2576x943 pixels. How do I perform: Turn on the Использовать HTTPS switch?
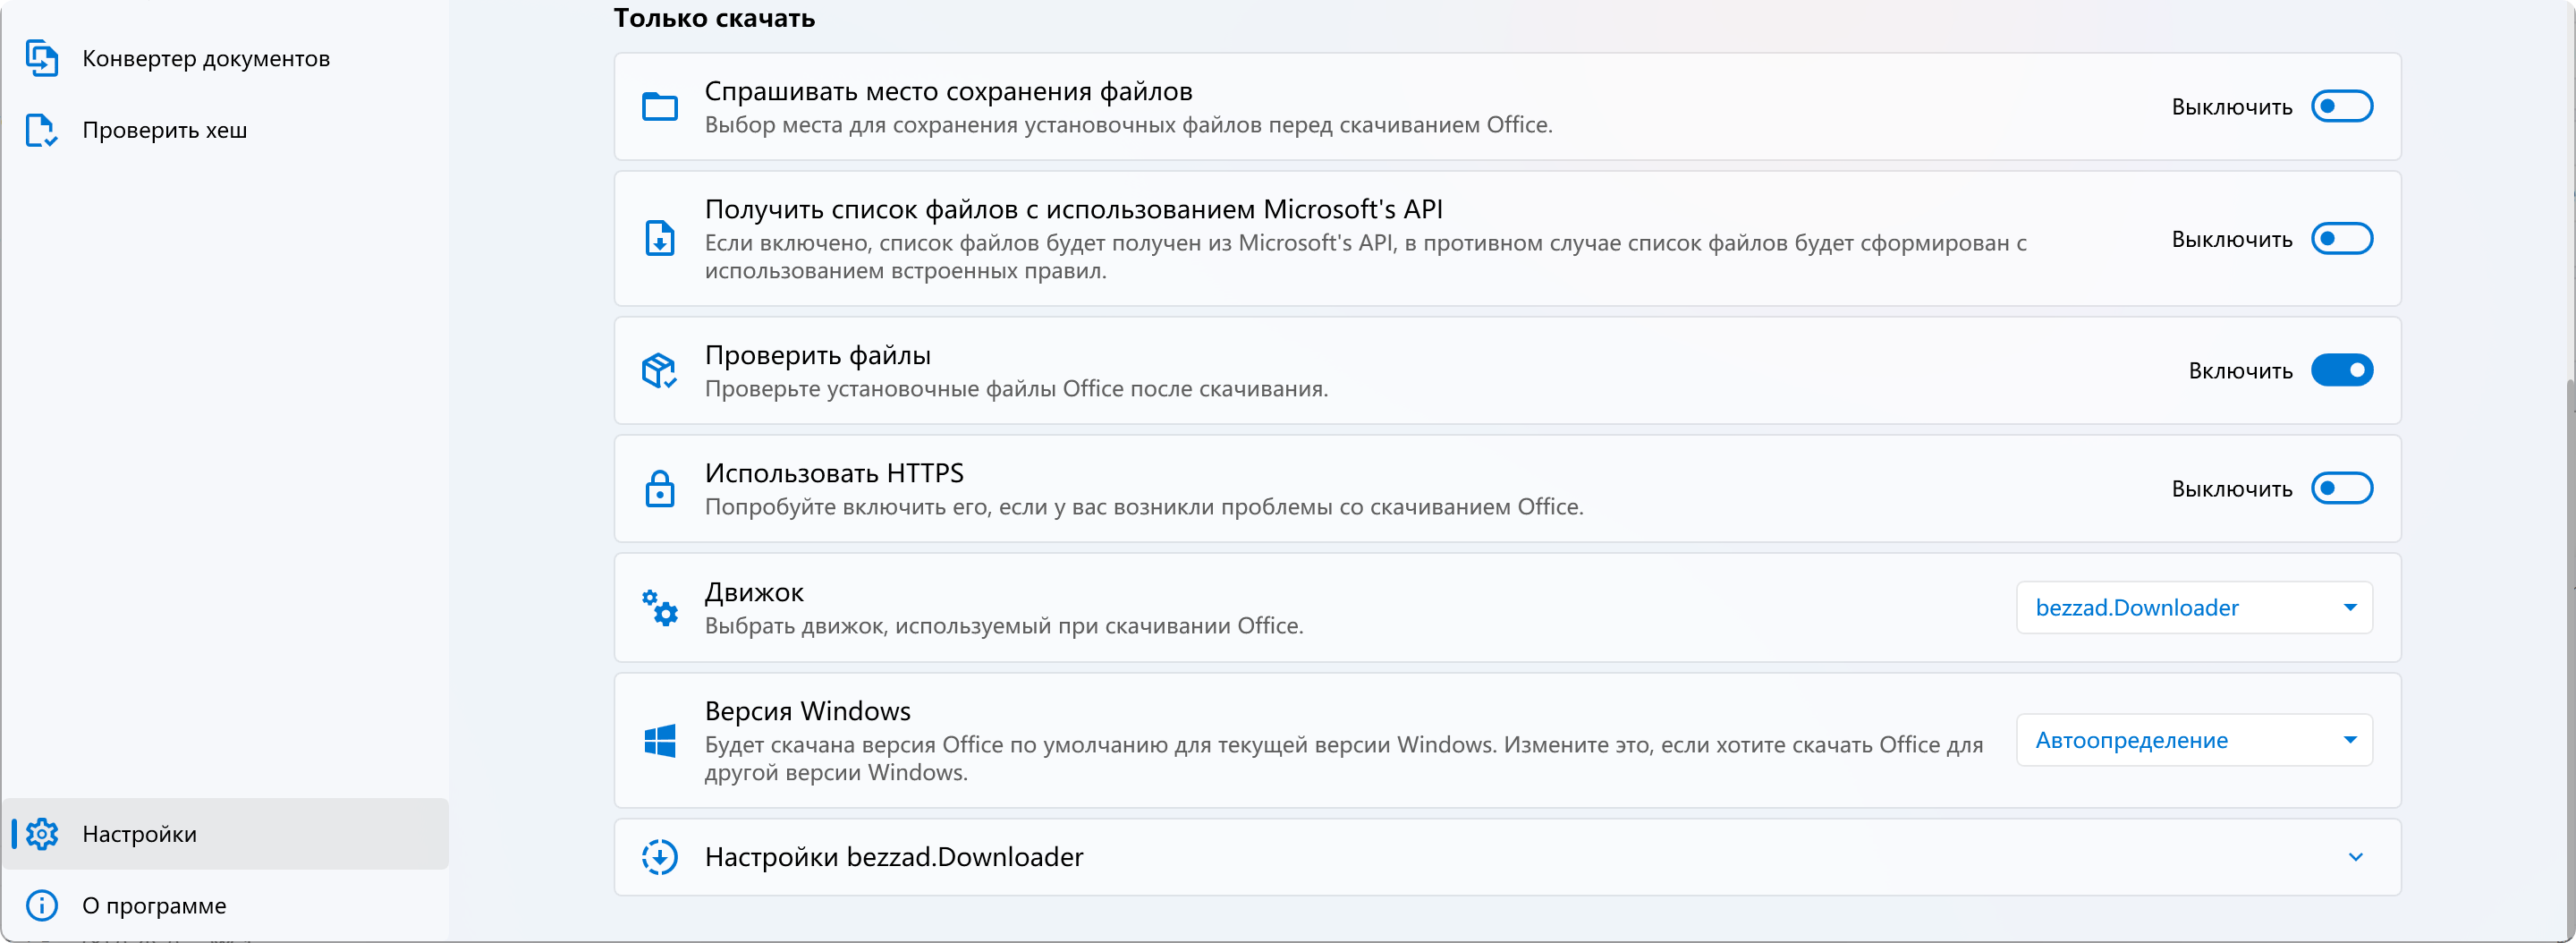point(2342,488)
